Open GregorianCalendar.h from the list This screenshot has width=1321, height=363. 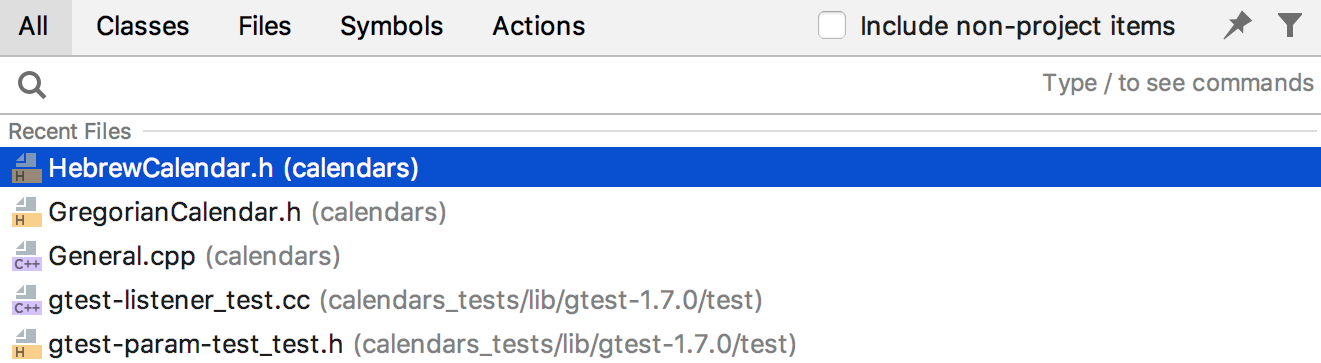tap(660, 212)
